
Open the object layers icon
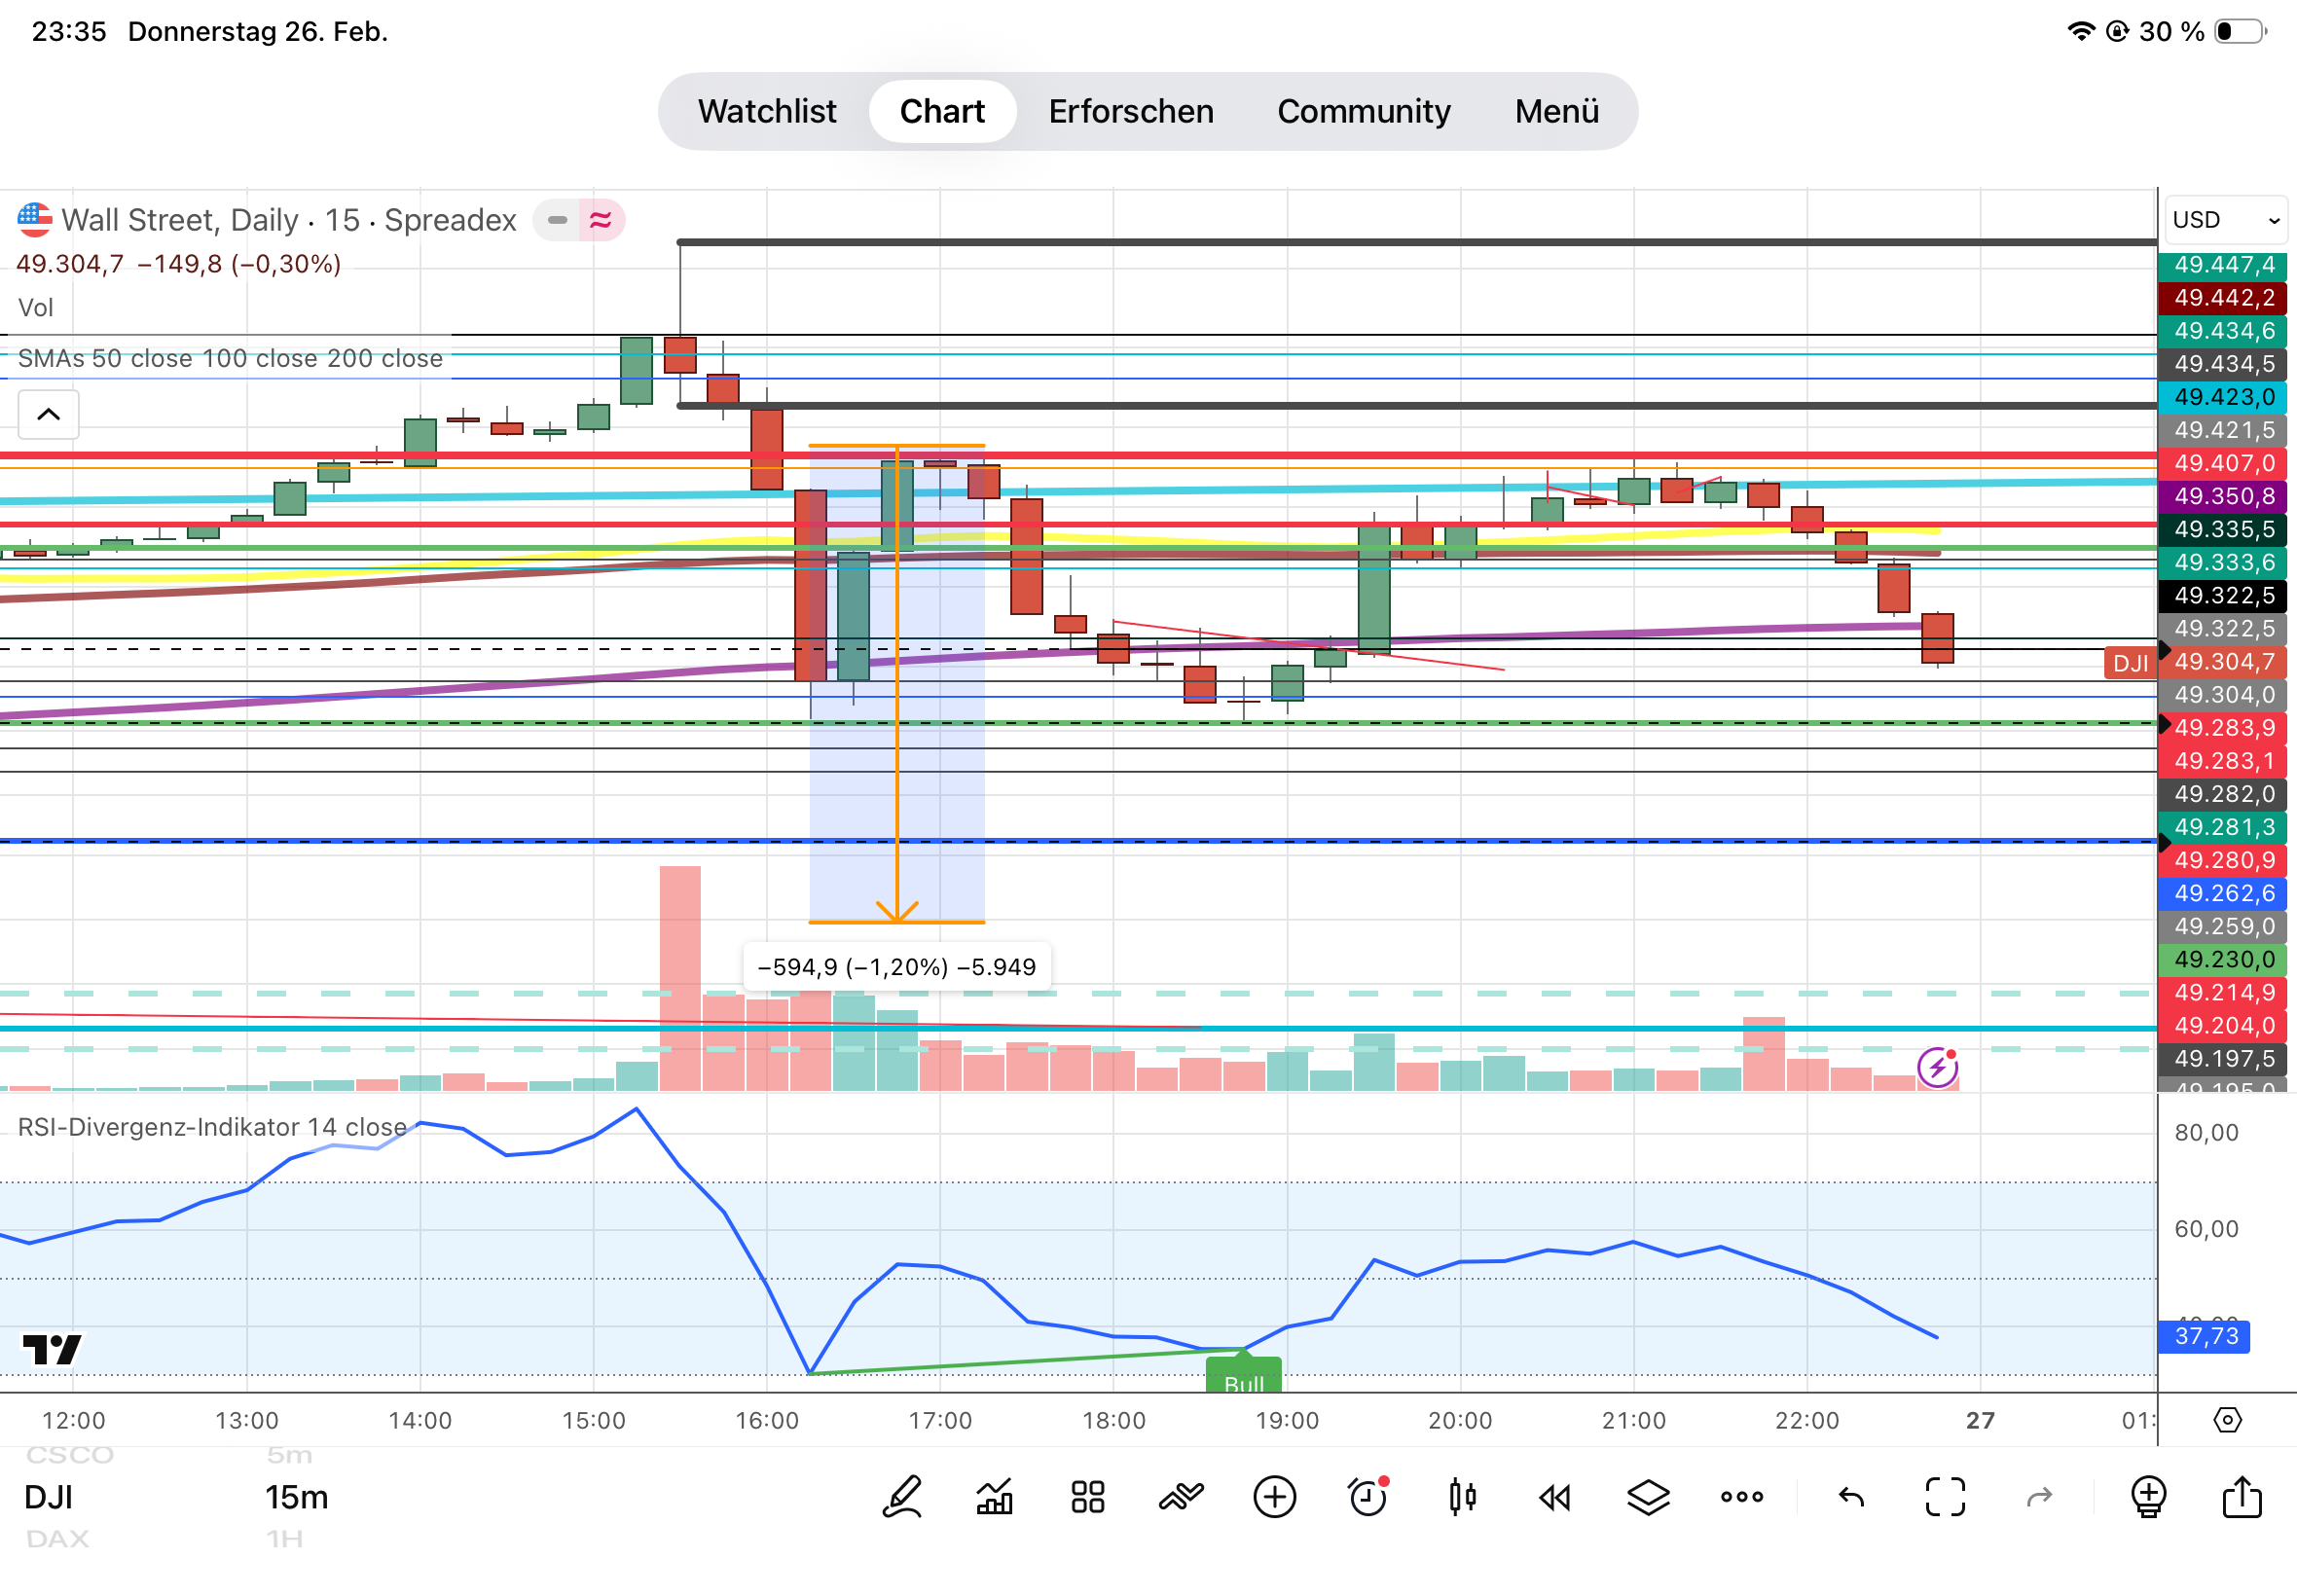tap(1648, 1497)
